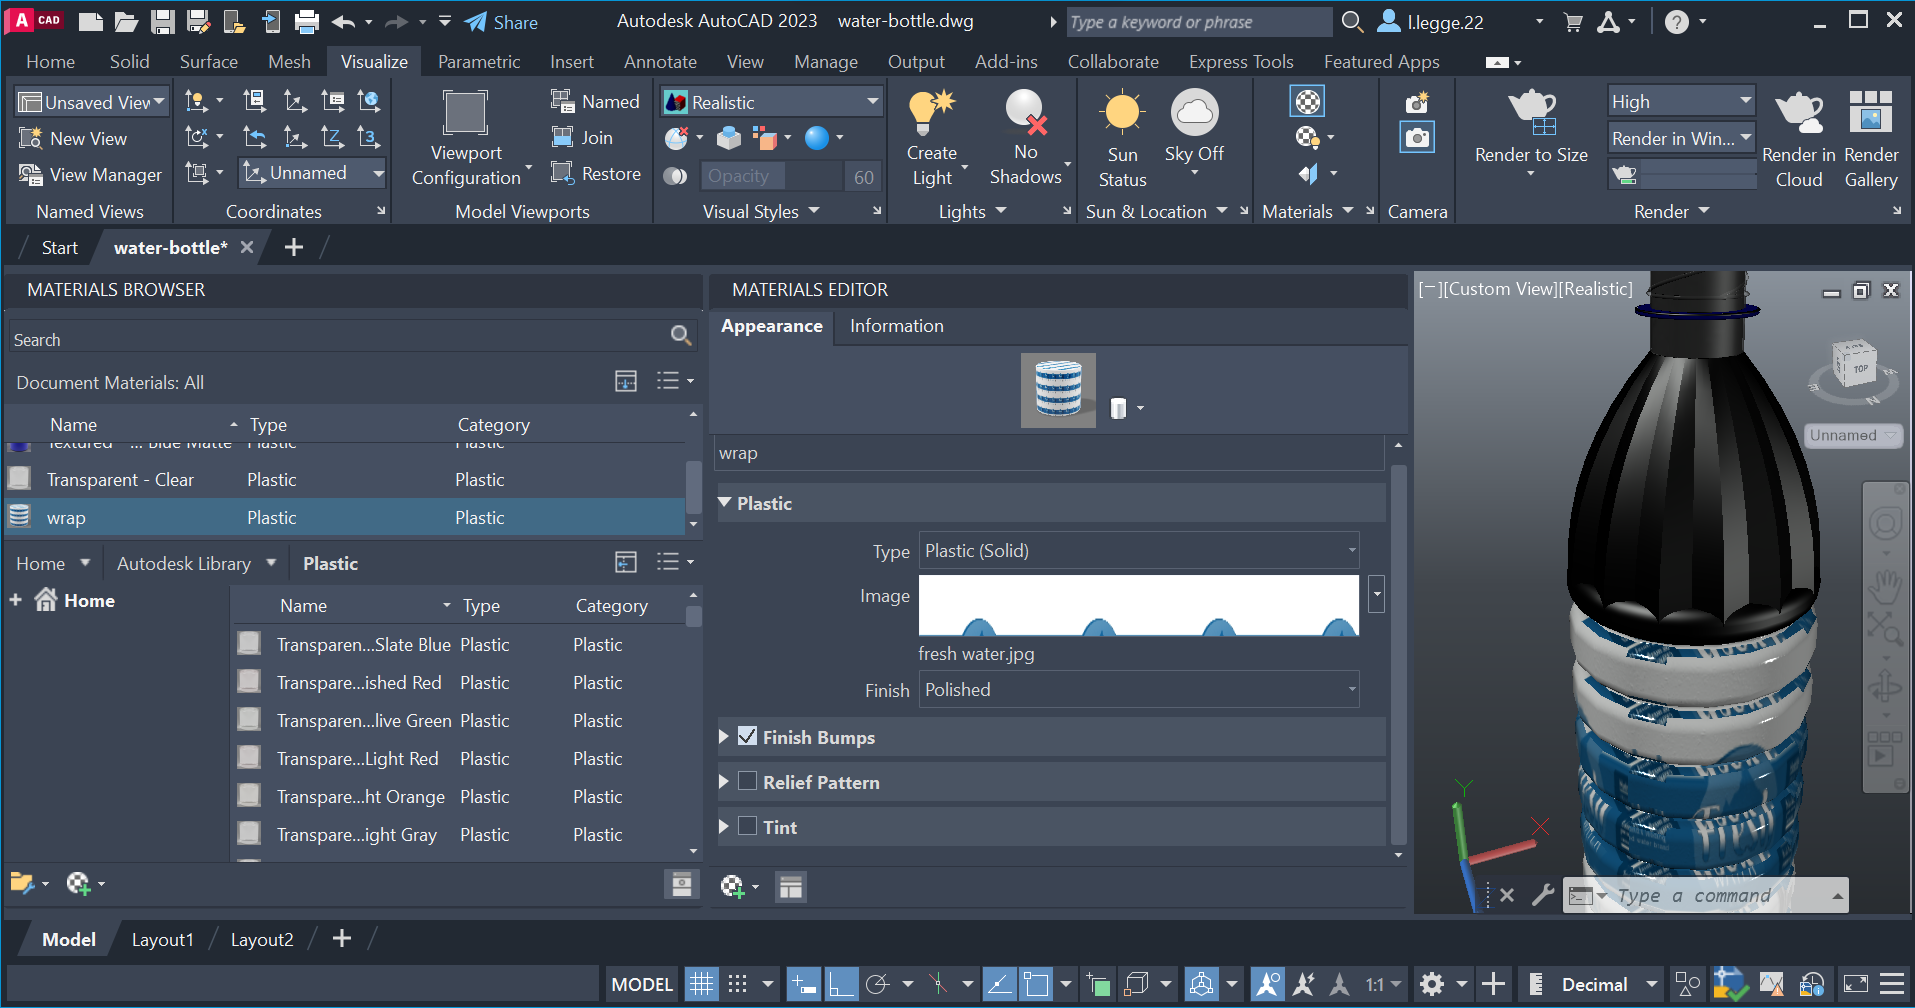Open material Type Plastic (Solid) dropdown
Image resolution: width=1915 pixels, height=1008 pixels.
point(1139,550)
